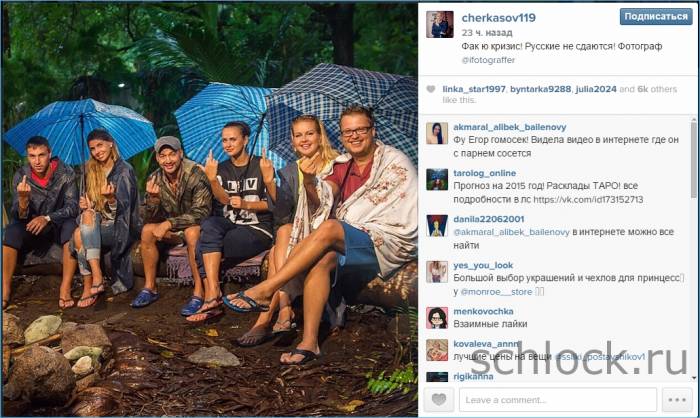This screenshot has height=418, width=700.
Task: Open linka_star1997 liker profile
Action: (x=474, y=89)
